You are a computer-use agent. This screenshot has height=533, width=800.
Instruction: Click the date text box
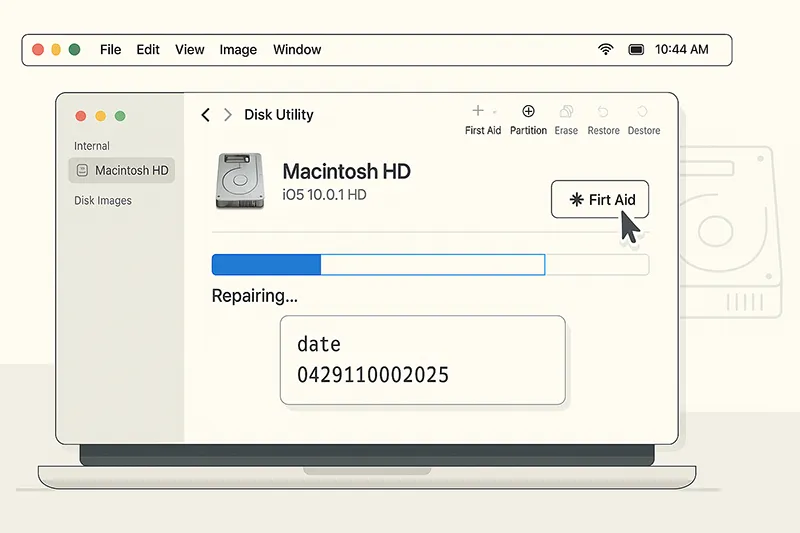point(422,360)
